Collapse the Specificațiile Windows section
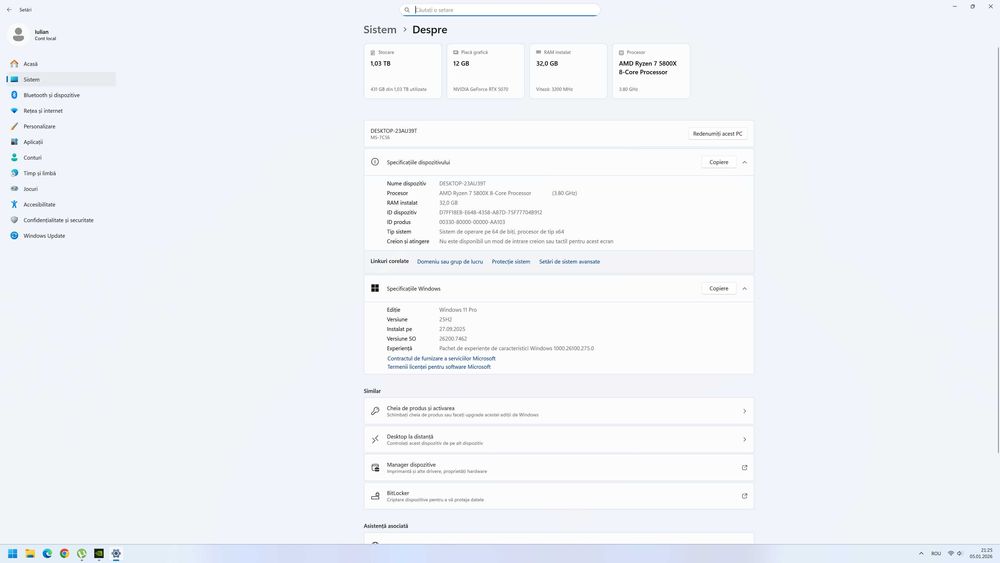 point(744,288)
